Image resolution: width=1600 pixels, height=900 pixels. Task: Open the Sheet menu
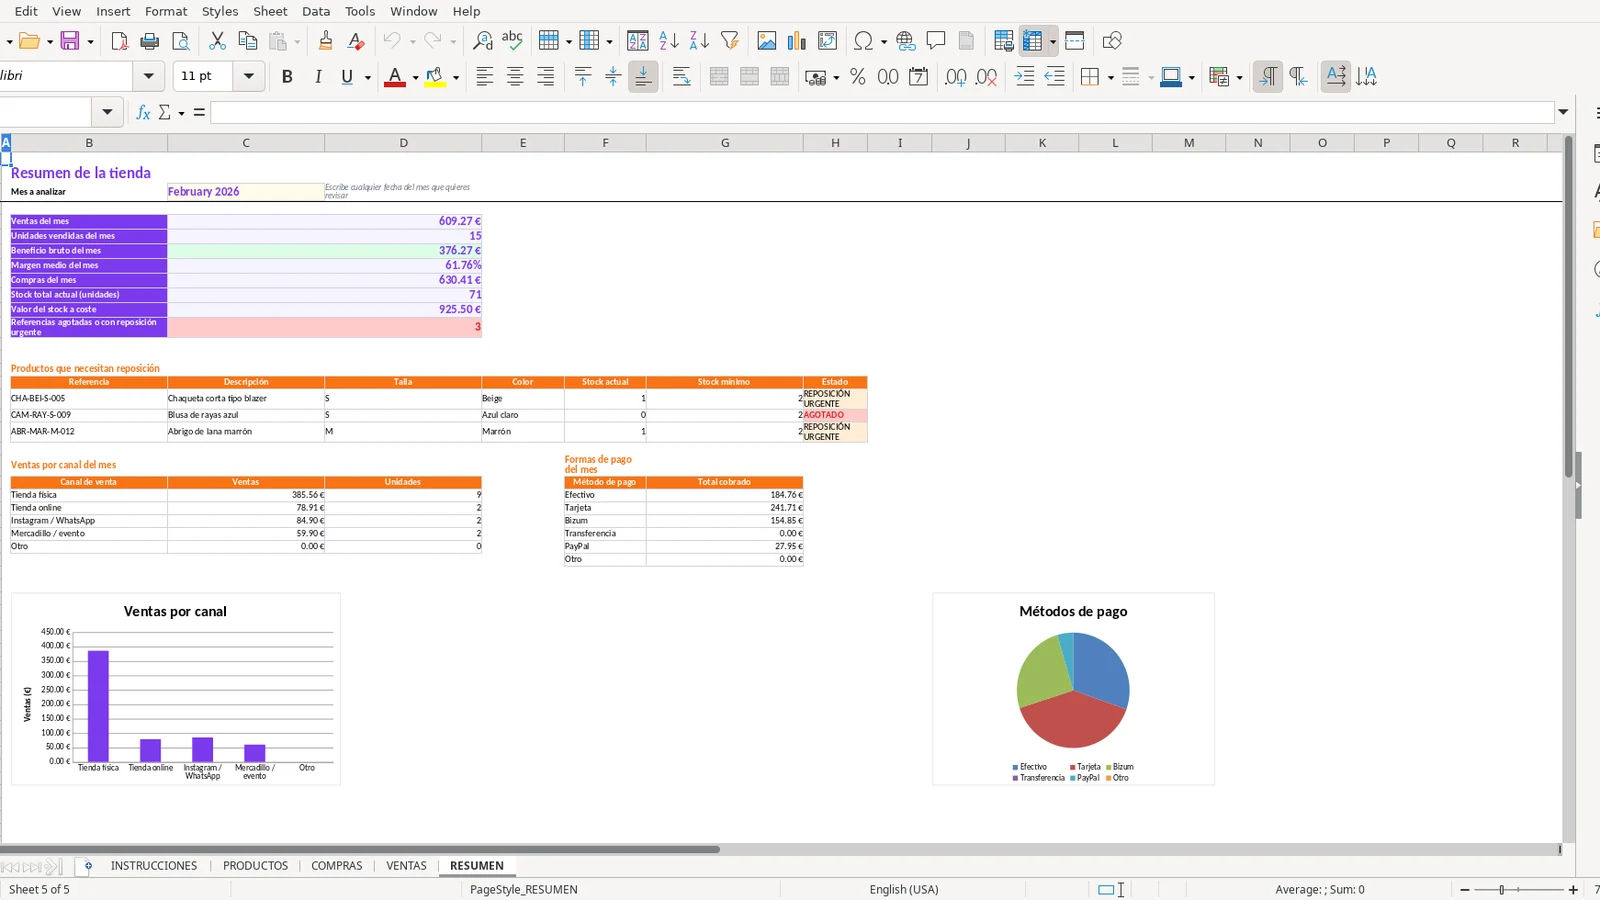click(x=270, y=11)
